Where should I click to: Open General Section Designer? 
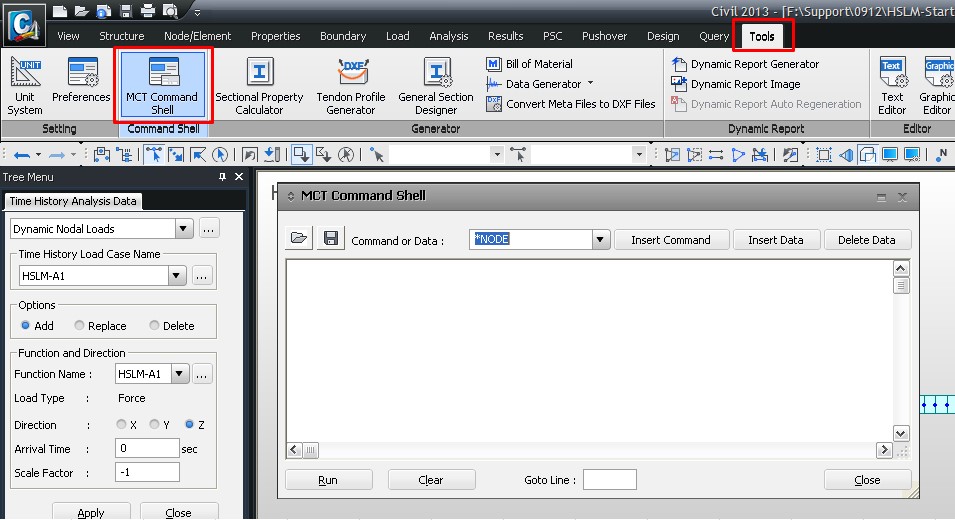[x=436, y=85]
